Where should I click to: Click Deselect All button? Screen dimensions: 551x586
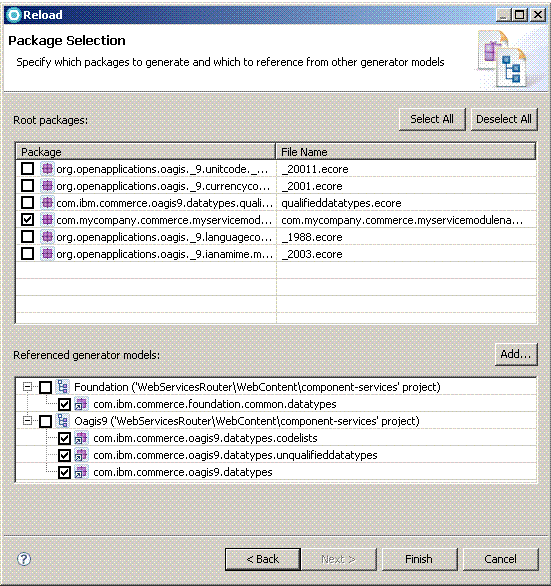[504, 119]
